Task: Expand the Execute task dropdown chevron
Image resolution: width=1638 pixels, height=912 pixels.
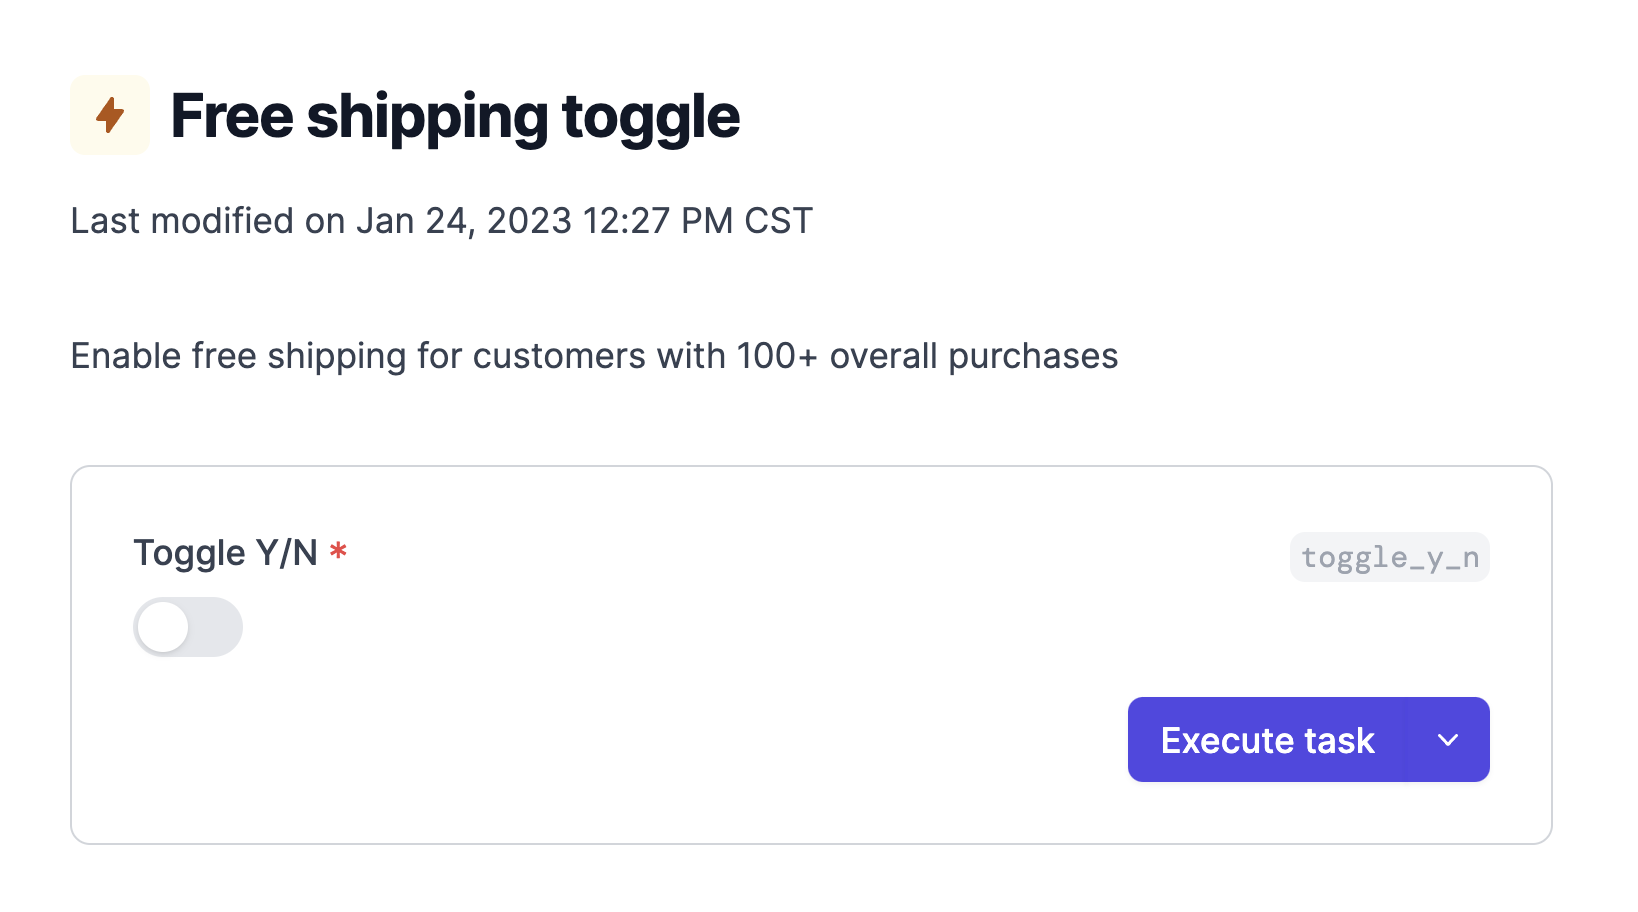Action: pyautogui.click(x=1448, y=740)
